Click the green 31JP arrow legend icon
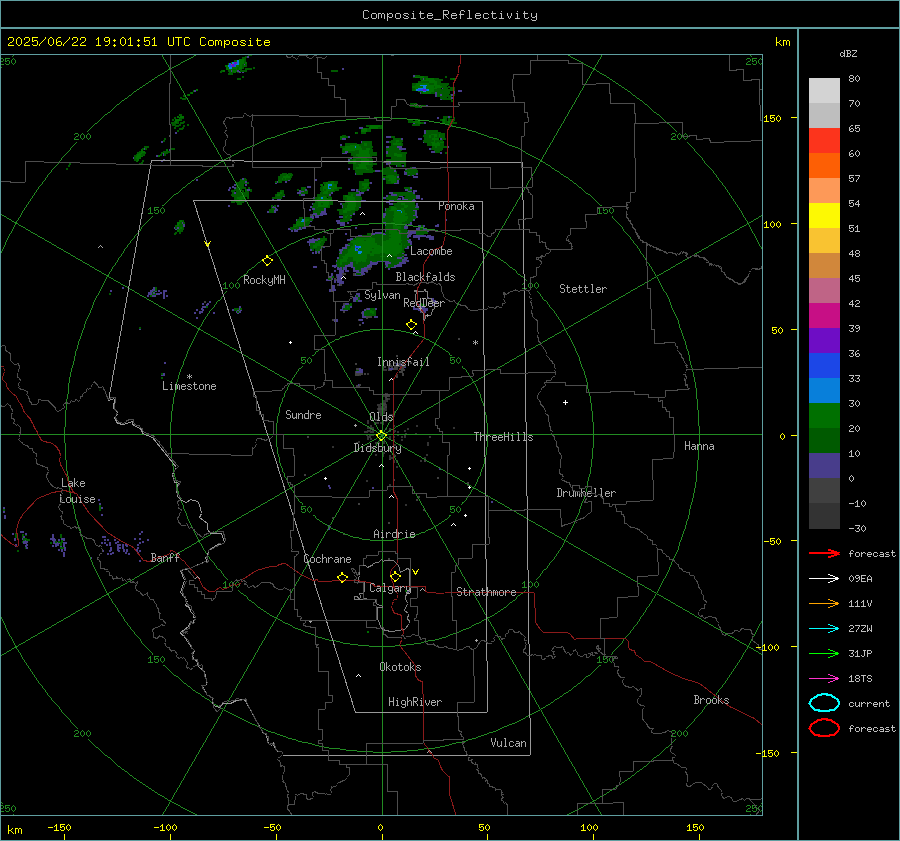 pyautogui.click(x=824, y=653)
